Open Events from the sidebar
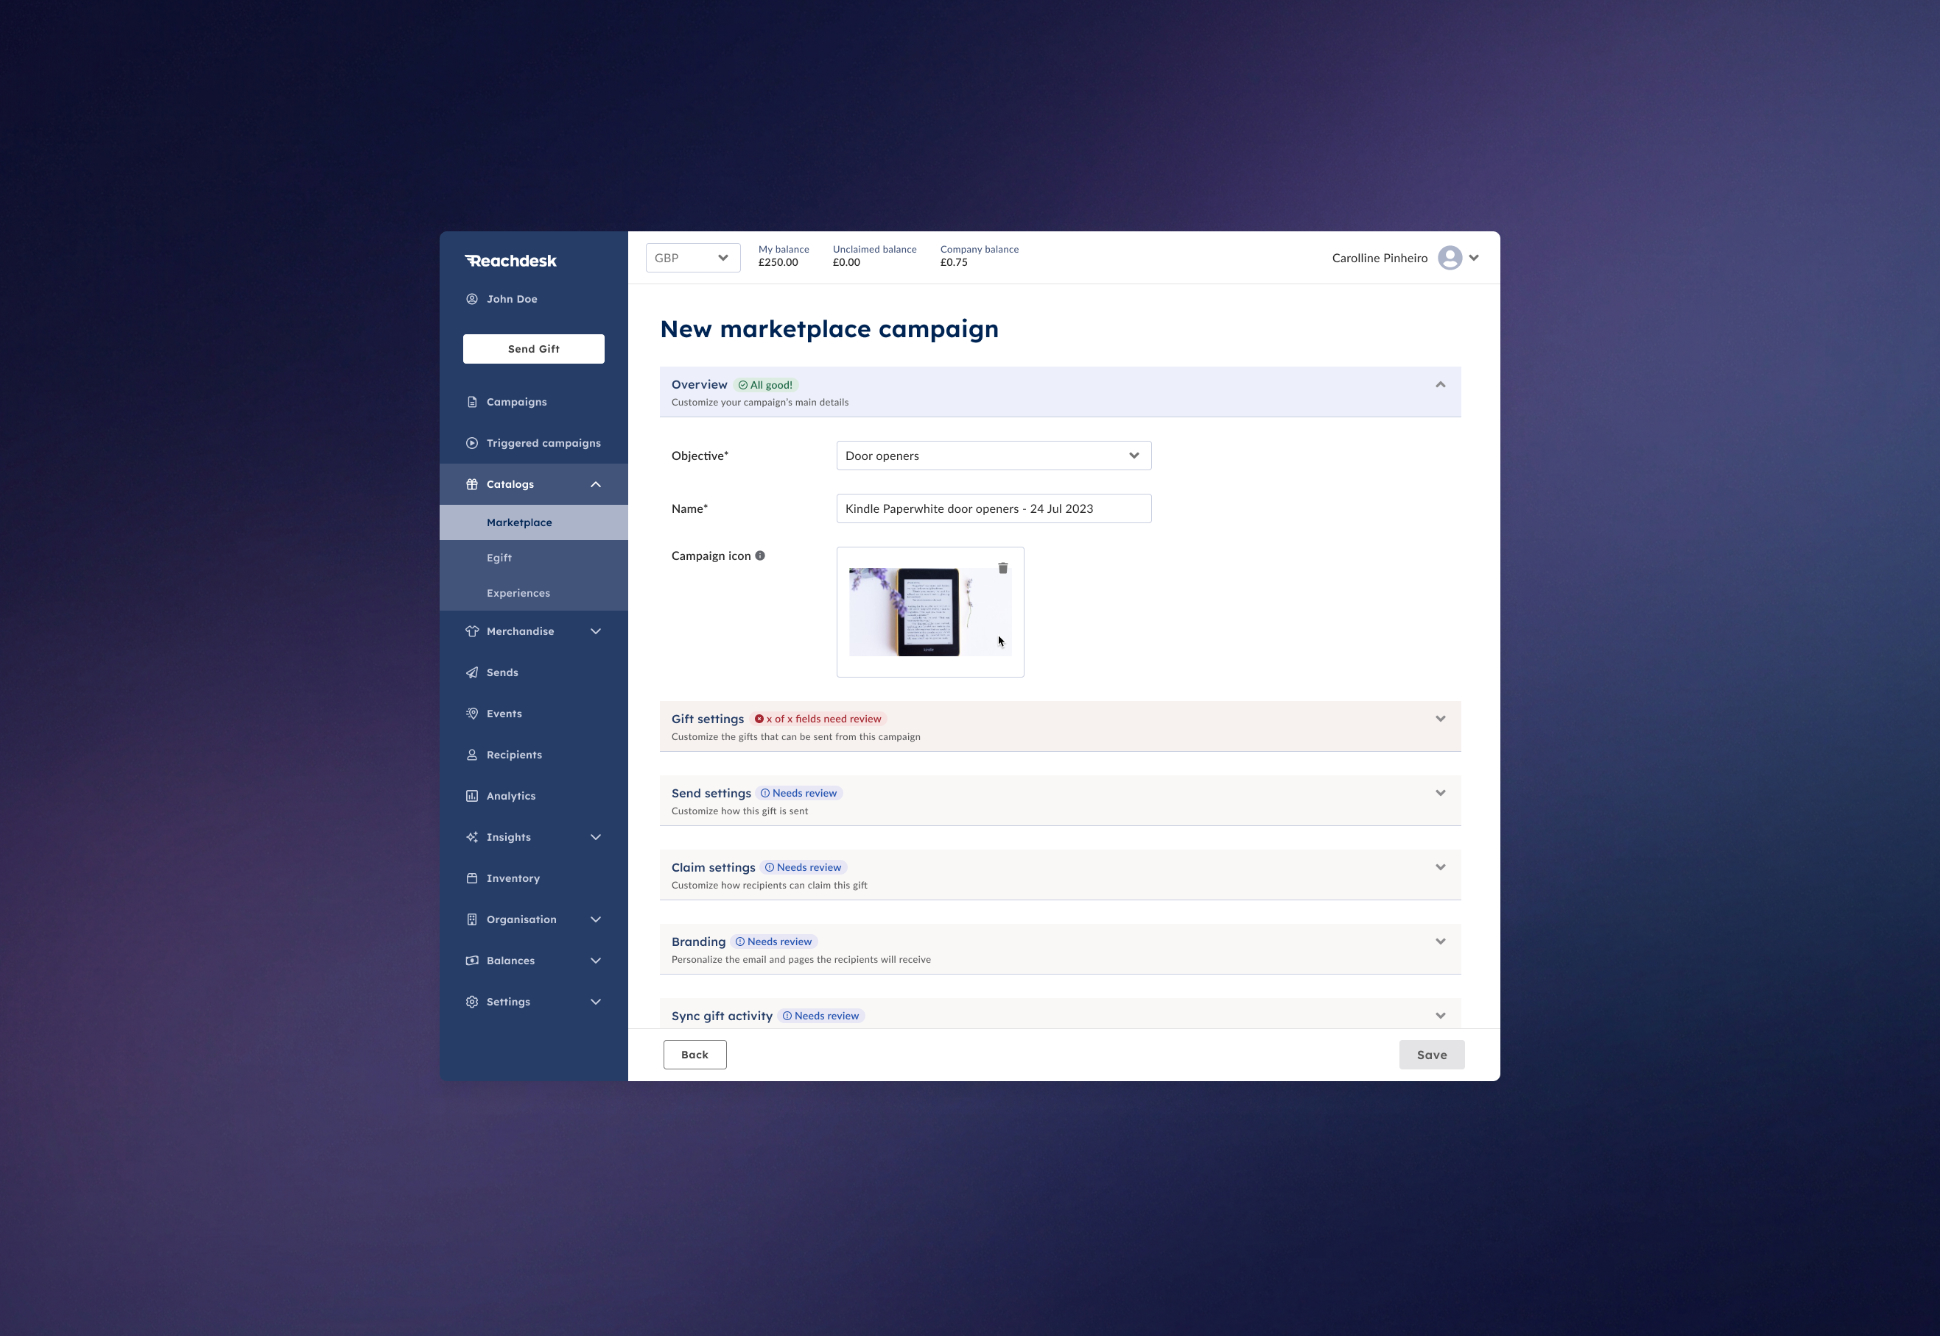The image size is (1940, 1336). click(x=504, y=714)
